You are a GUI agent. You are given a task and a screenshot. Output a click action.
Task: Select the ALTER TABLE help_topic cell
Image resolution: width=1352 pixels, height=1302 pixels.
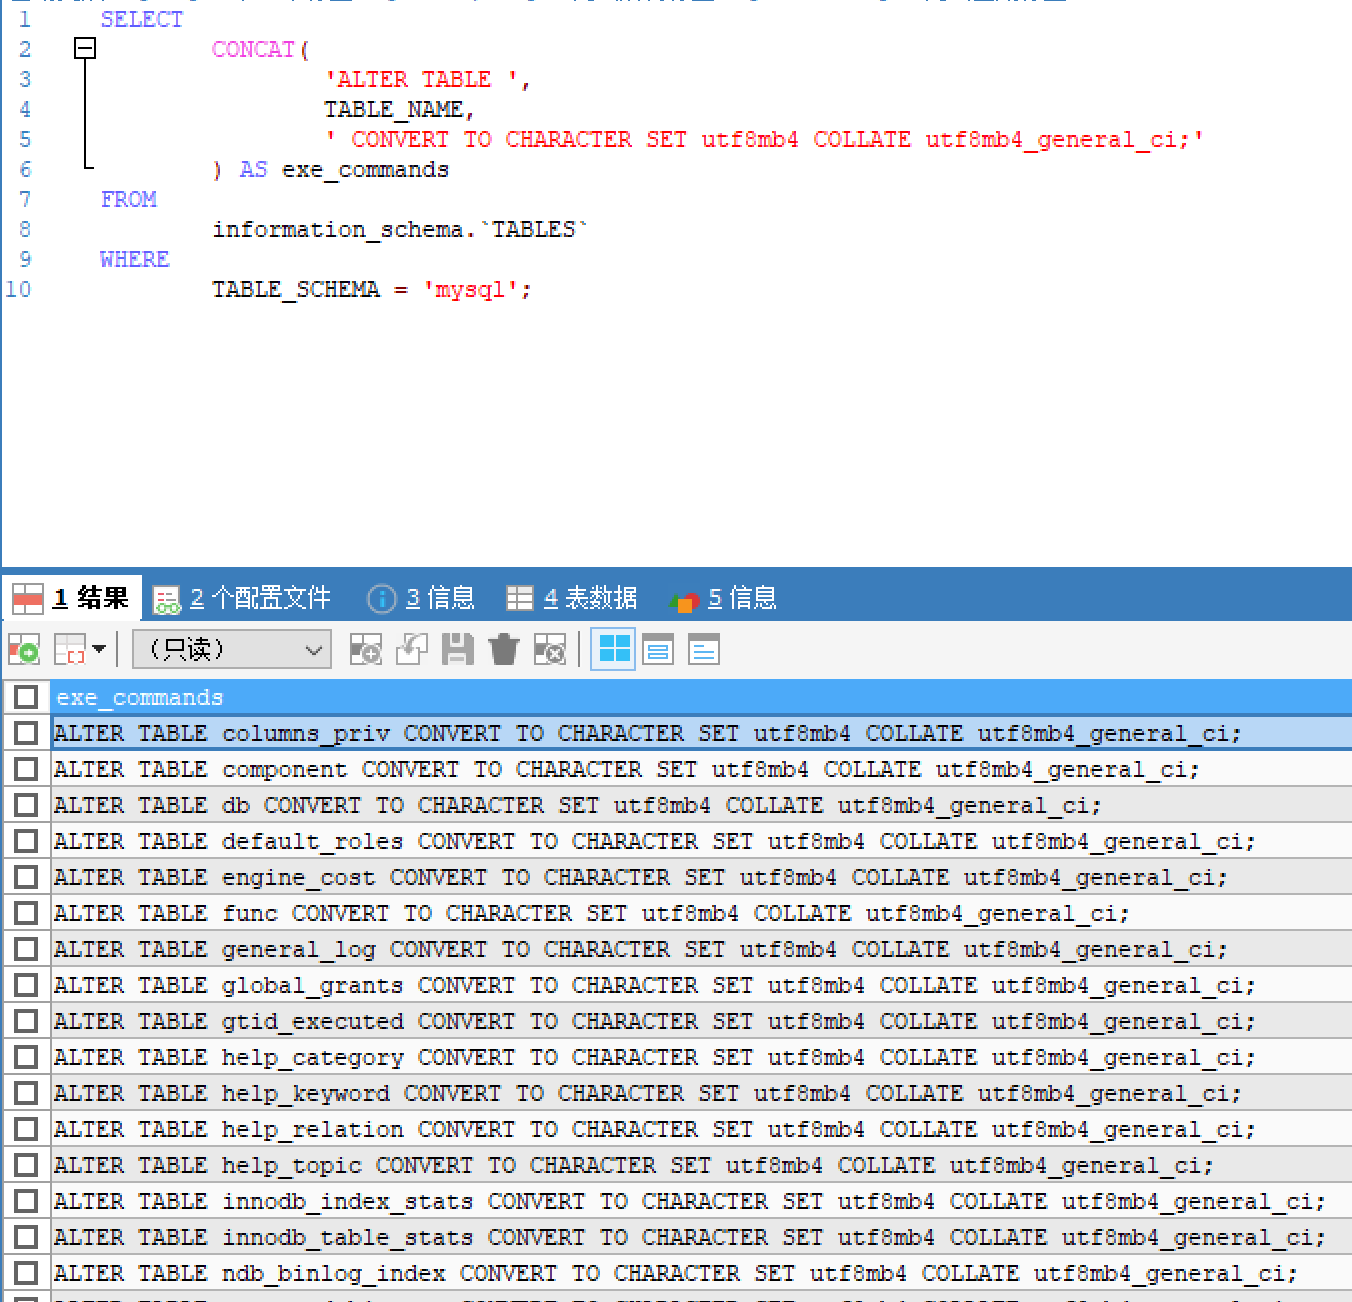[x=701, y=1165]
